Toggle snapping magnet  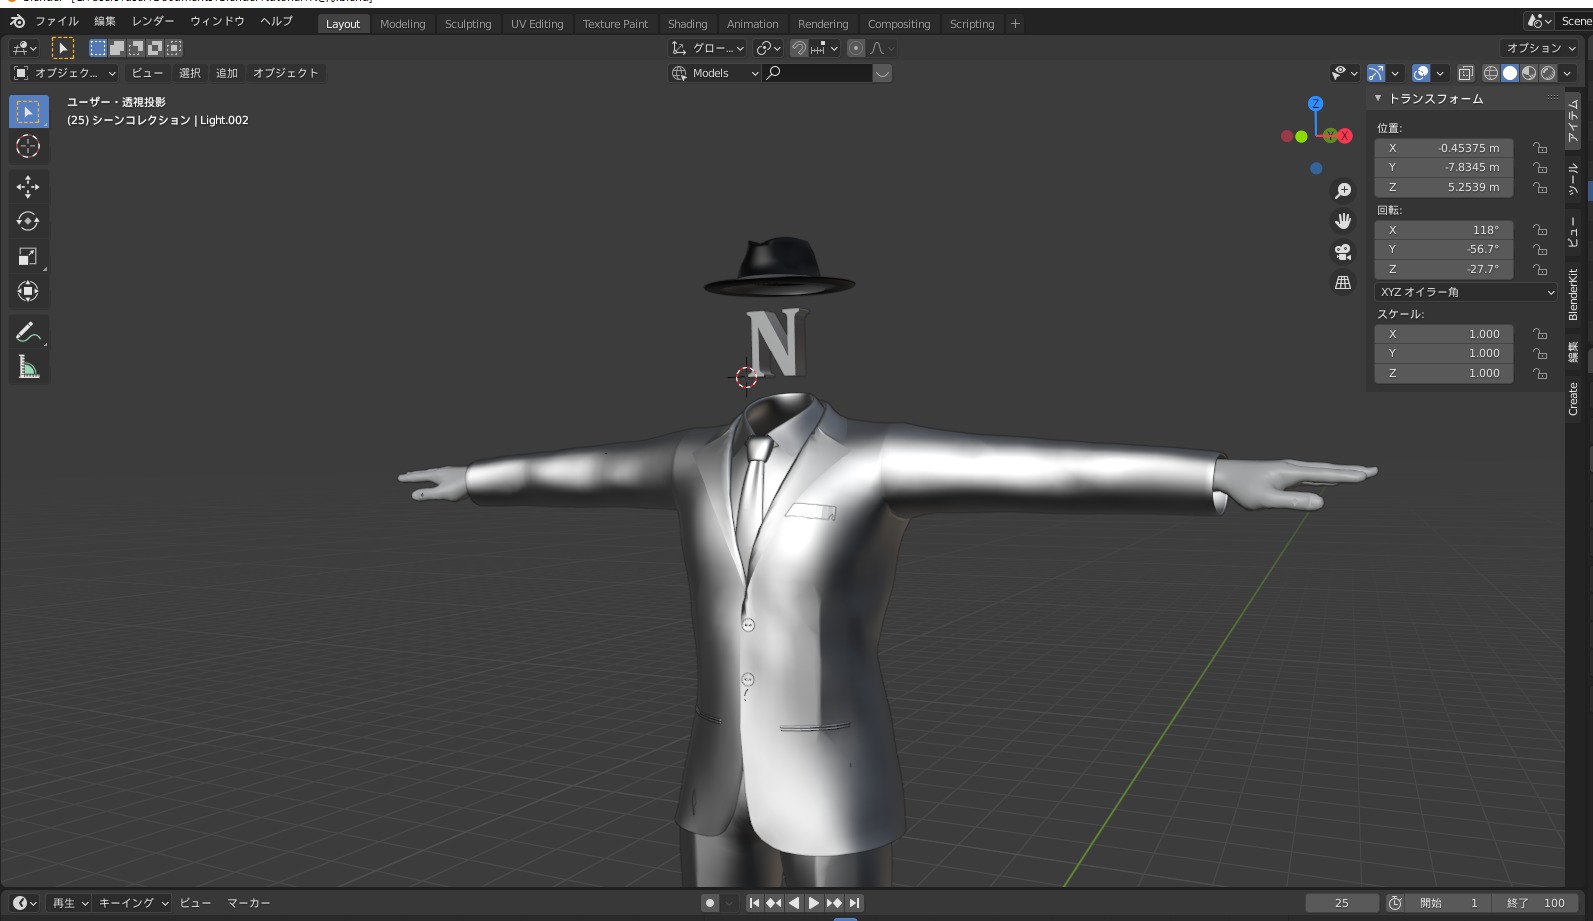[x=799, y=48]
